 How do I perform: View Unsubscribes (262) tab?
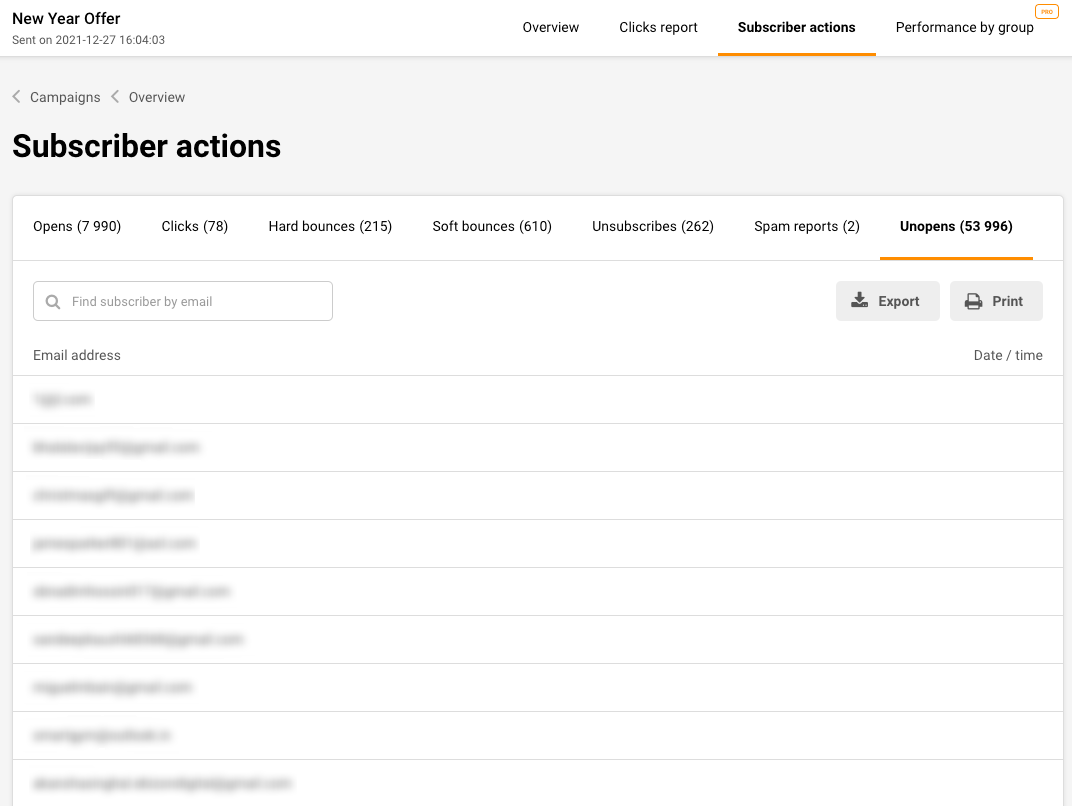653,226
